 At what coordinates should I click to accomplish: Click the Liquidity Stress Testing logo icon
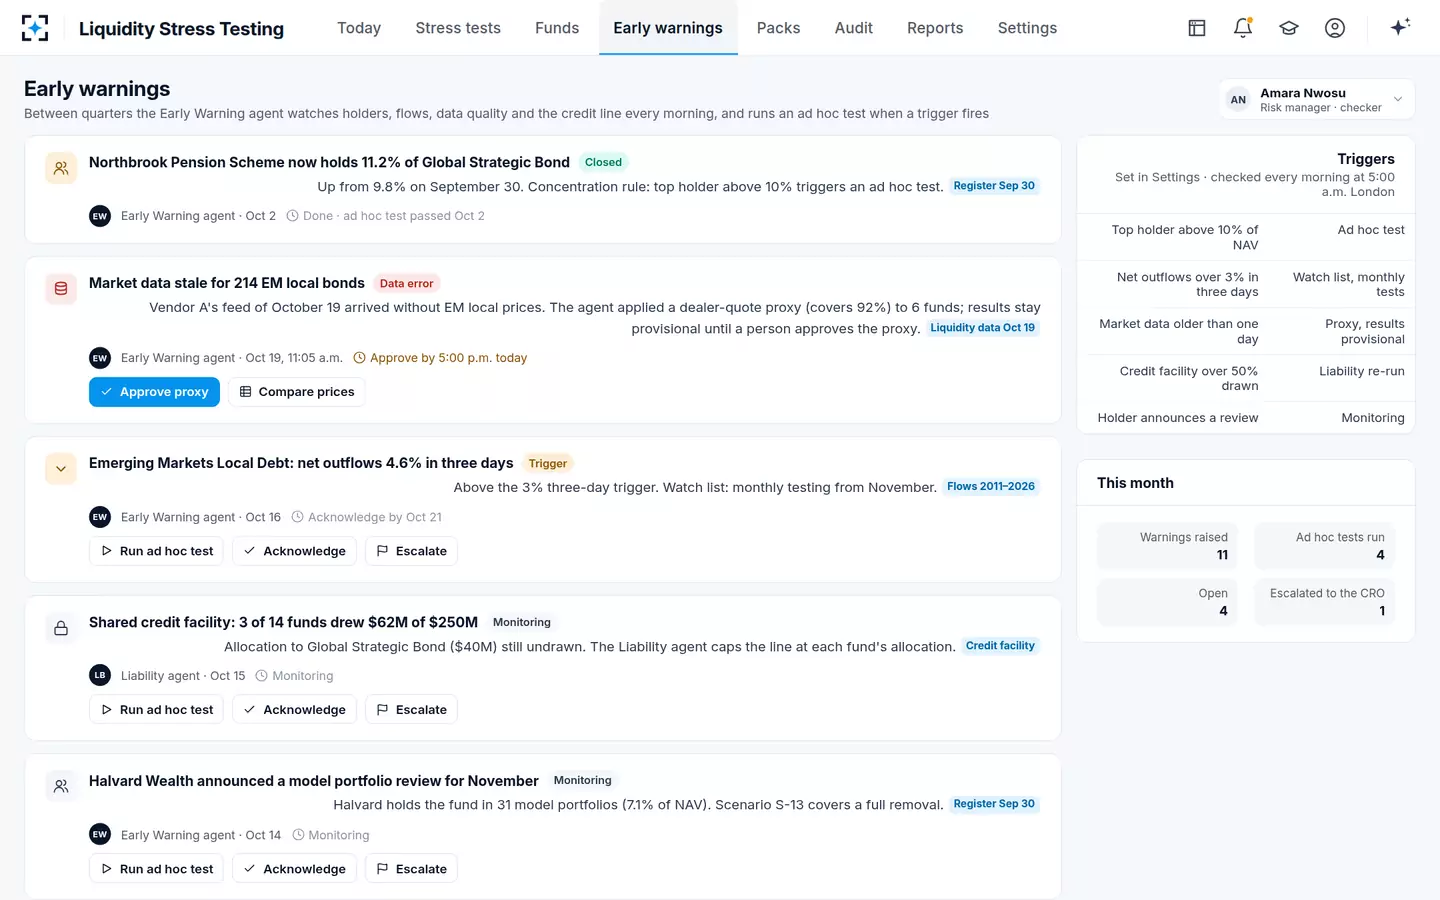35,28
